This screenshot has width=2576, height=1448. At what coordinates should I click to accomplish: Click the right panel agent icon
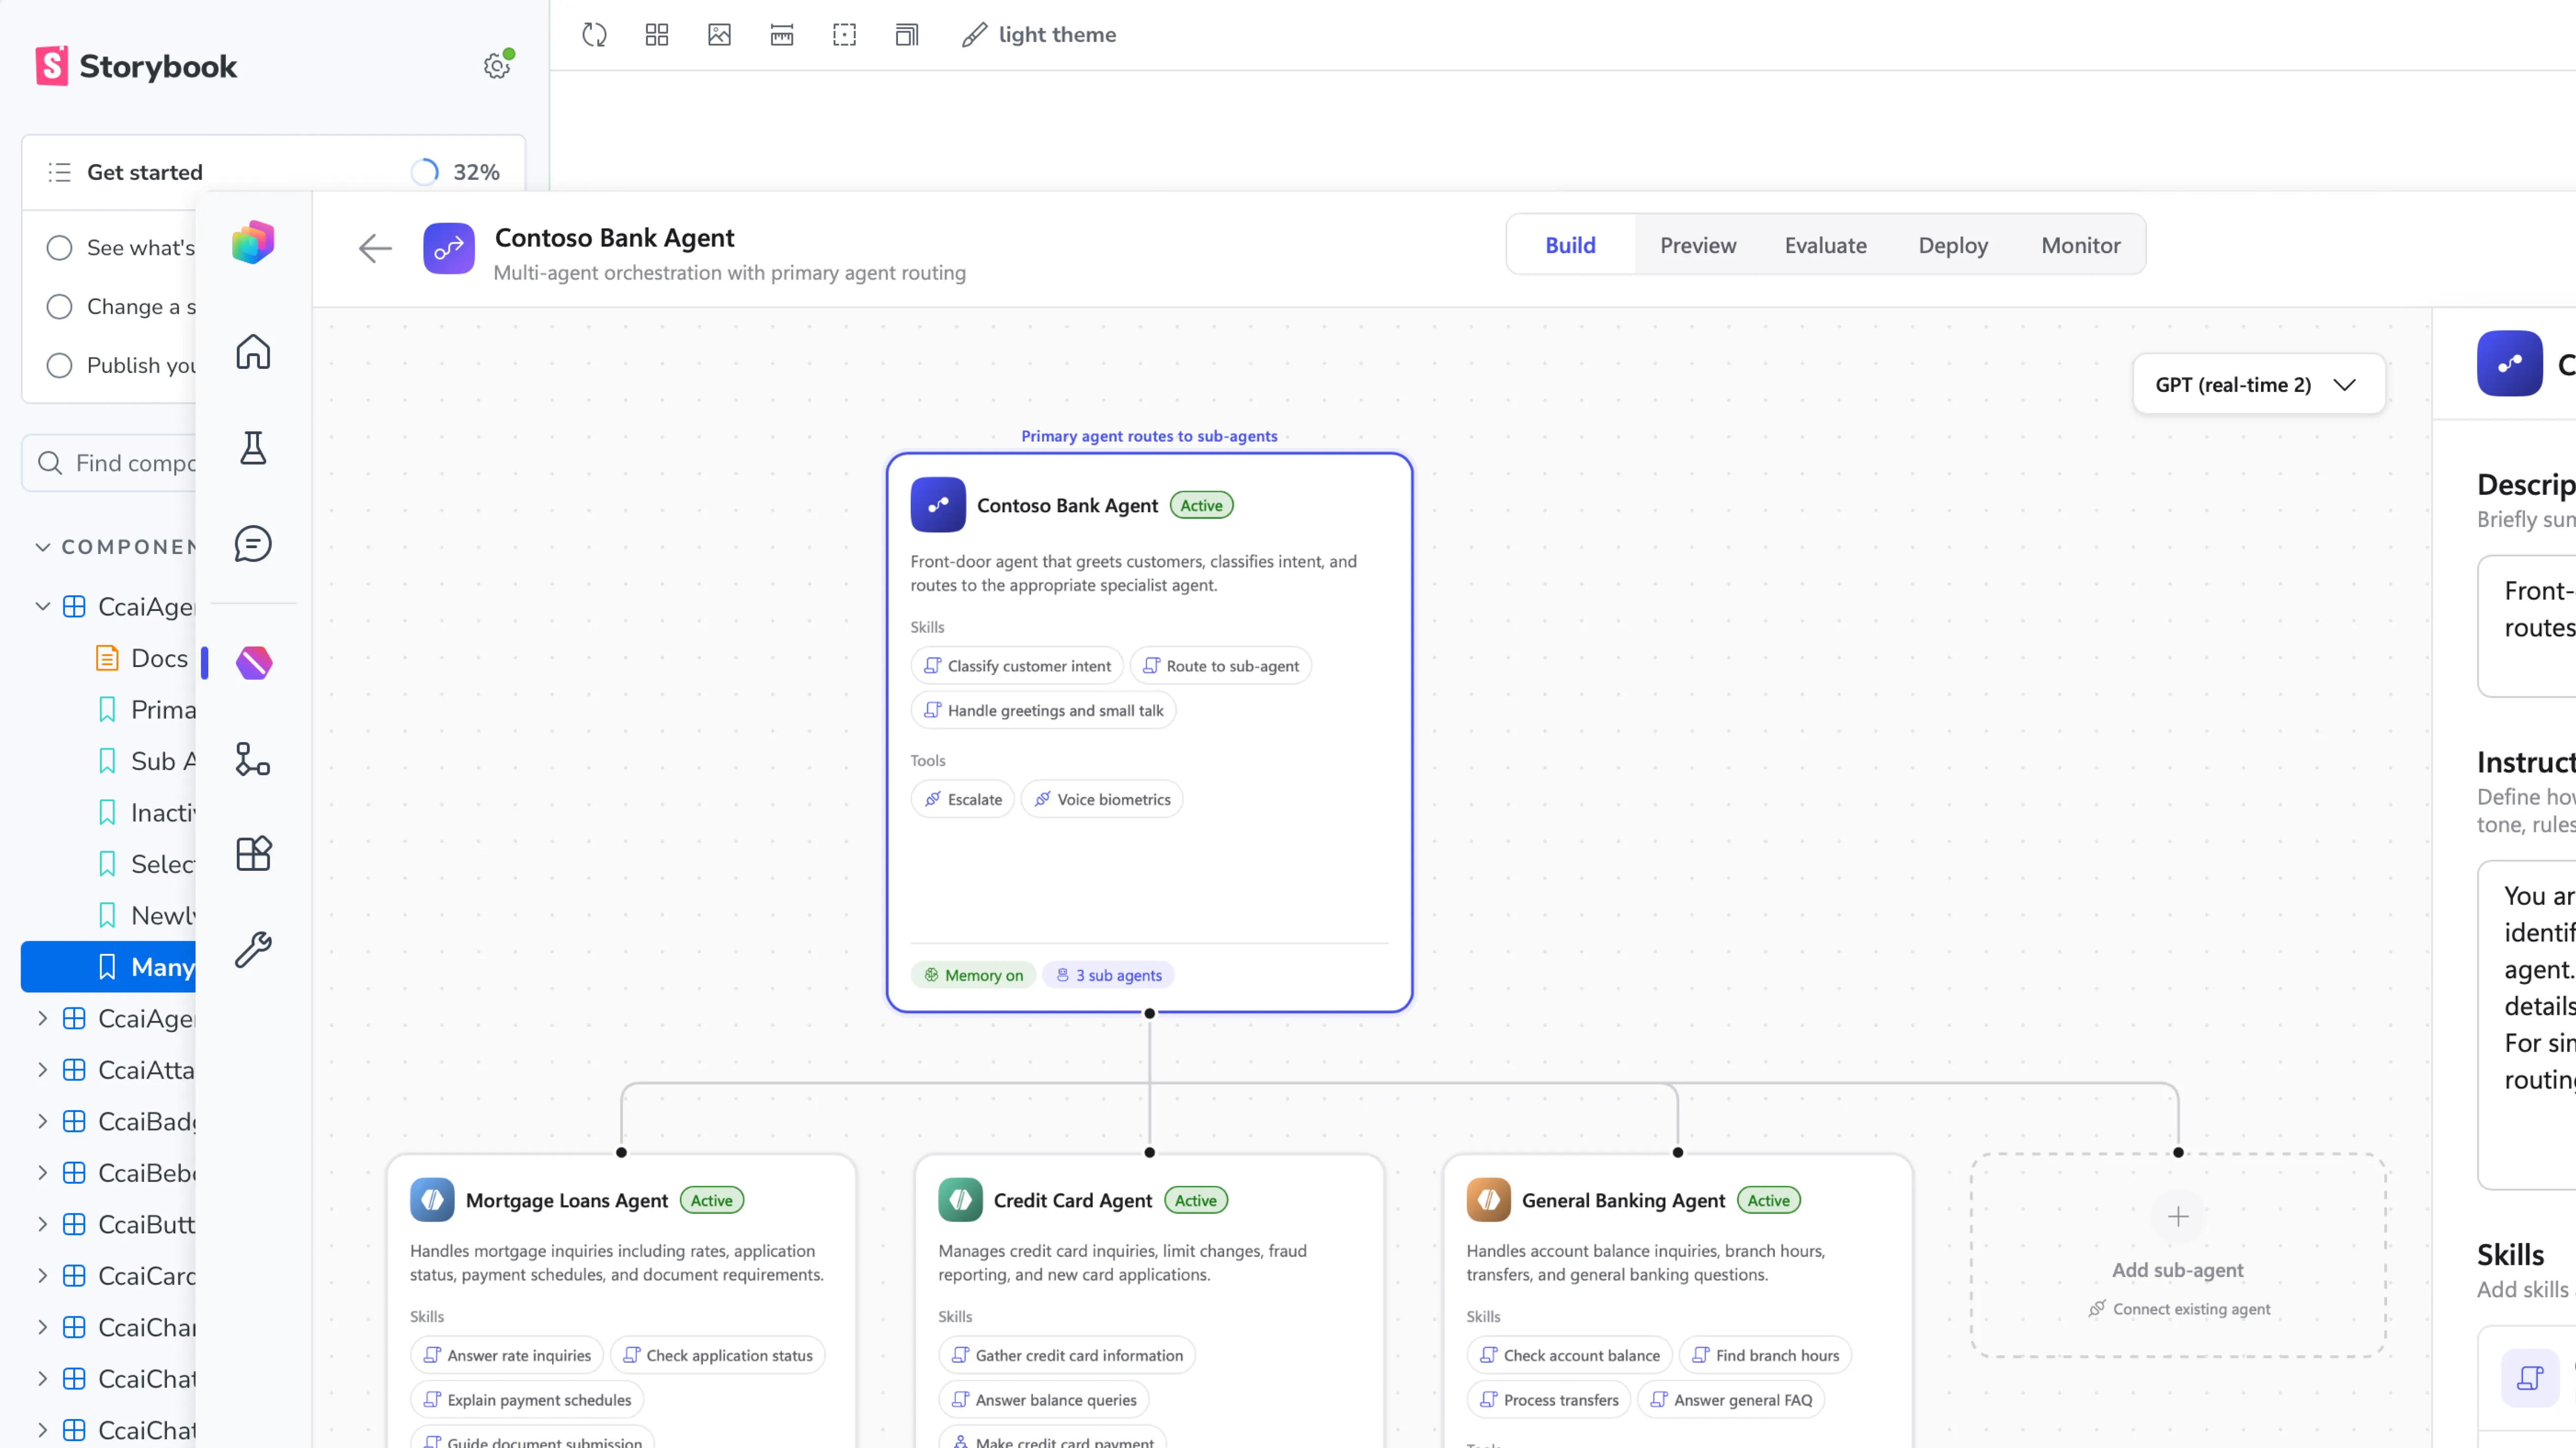pyautogui.click(x=2509, y=364)
